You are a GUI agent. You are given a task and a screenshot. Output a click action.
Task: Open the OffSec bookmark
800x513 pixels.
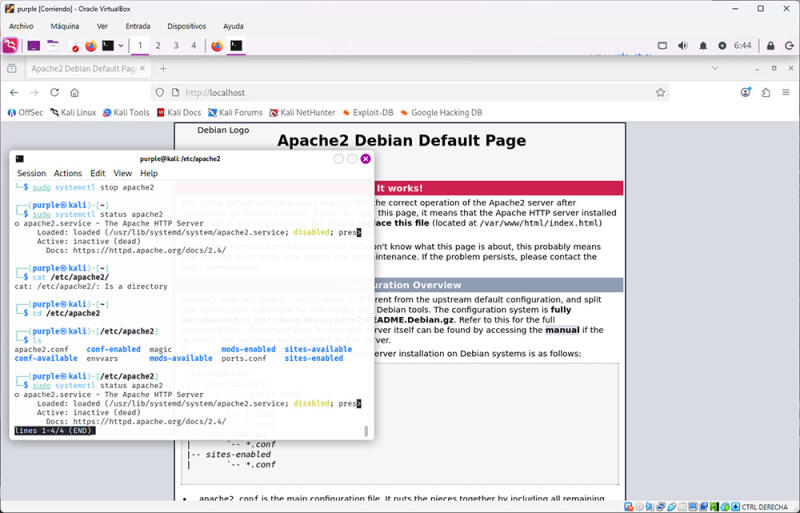coord(26,112)
